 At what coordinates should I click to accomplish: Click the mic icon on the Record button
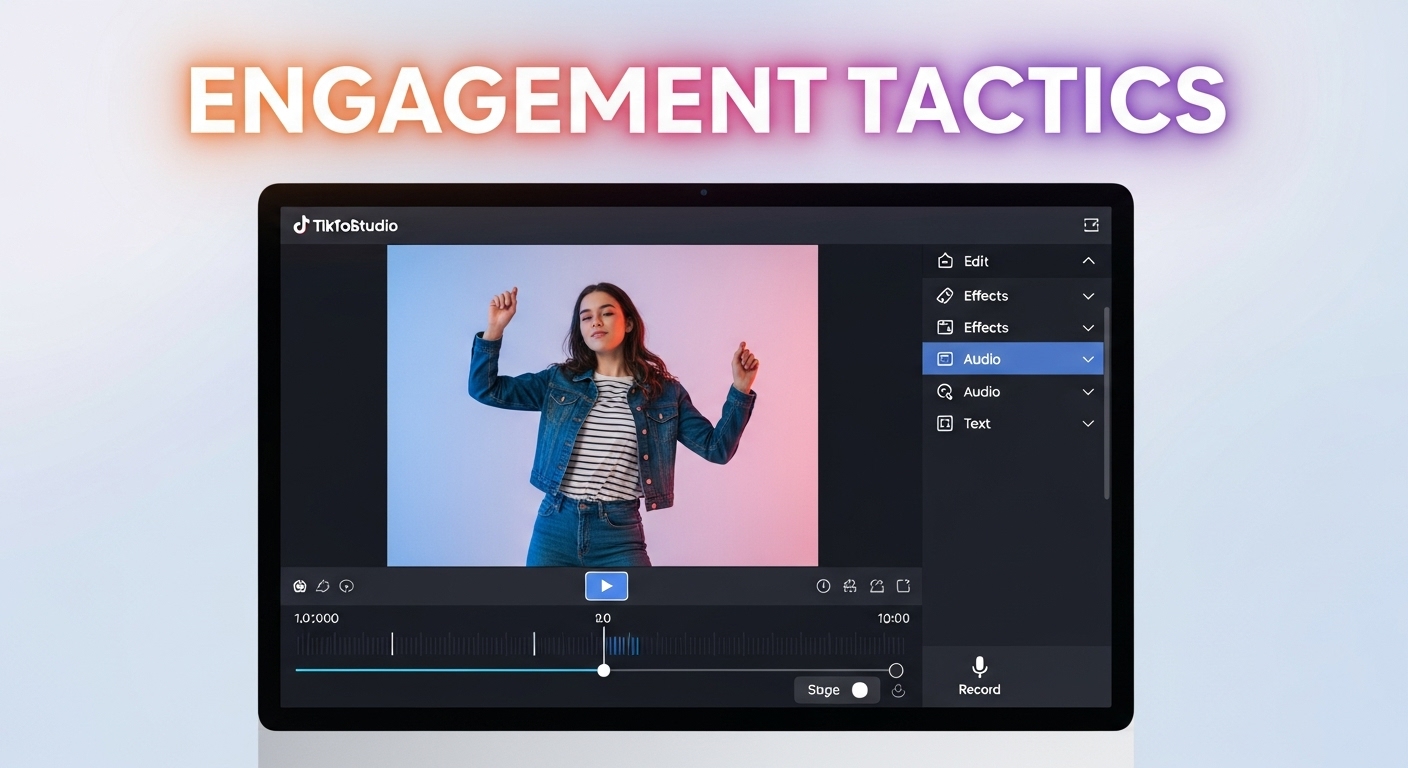point(979,666)
